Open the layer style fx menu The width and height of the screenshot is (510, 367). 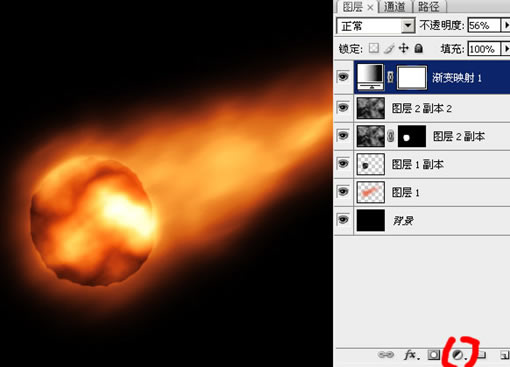pyautogui.click(x=411, y=355)
